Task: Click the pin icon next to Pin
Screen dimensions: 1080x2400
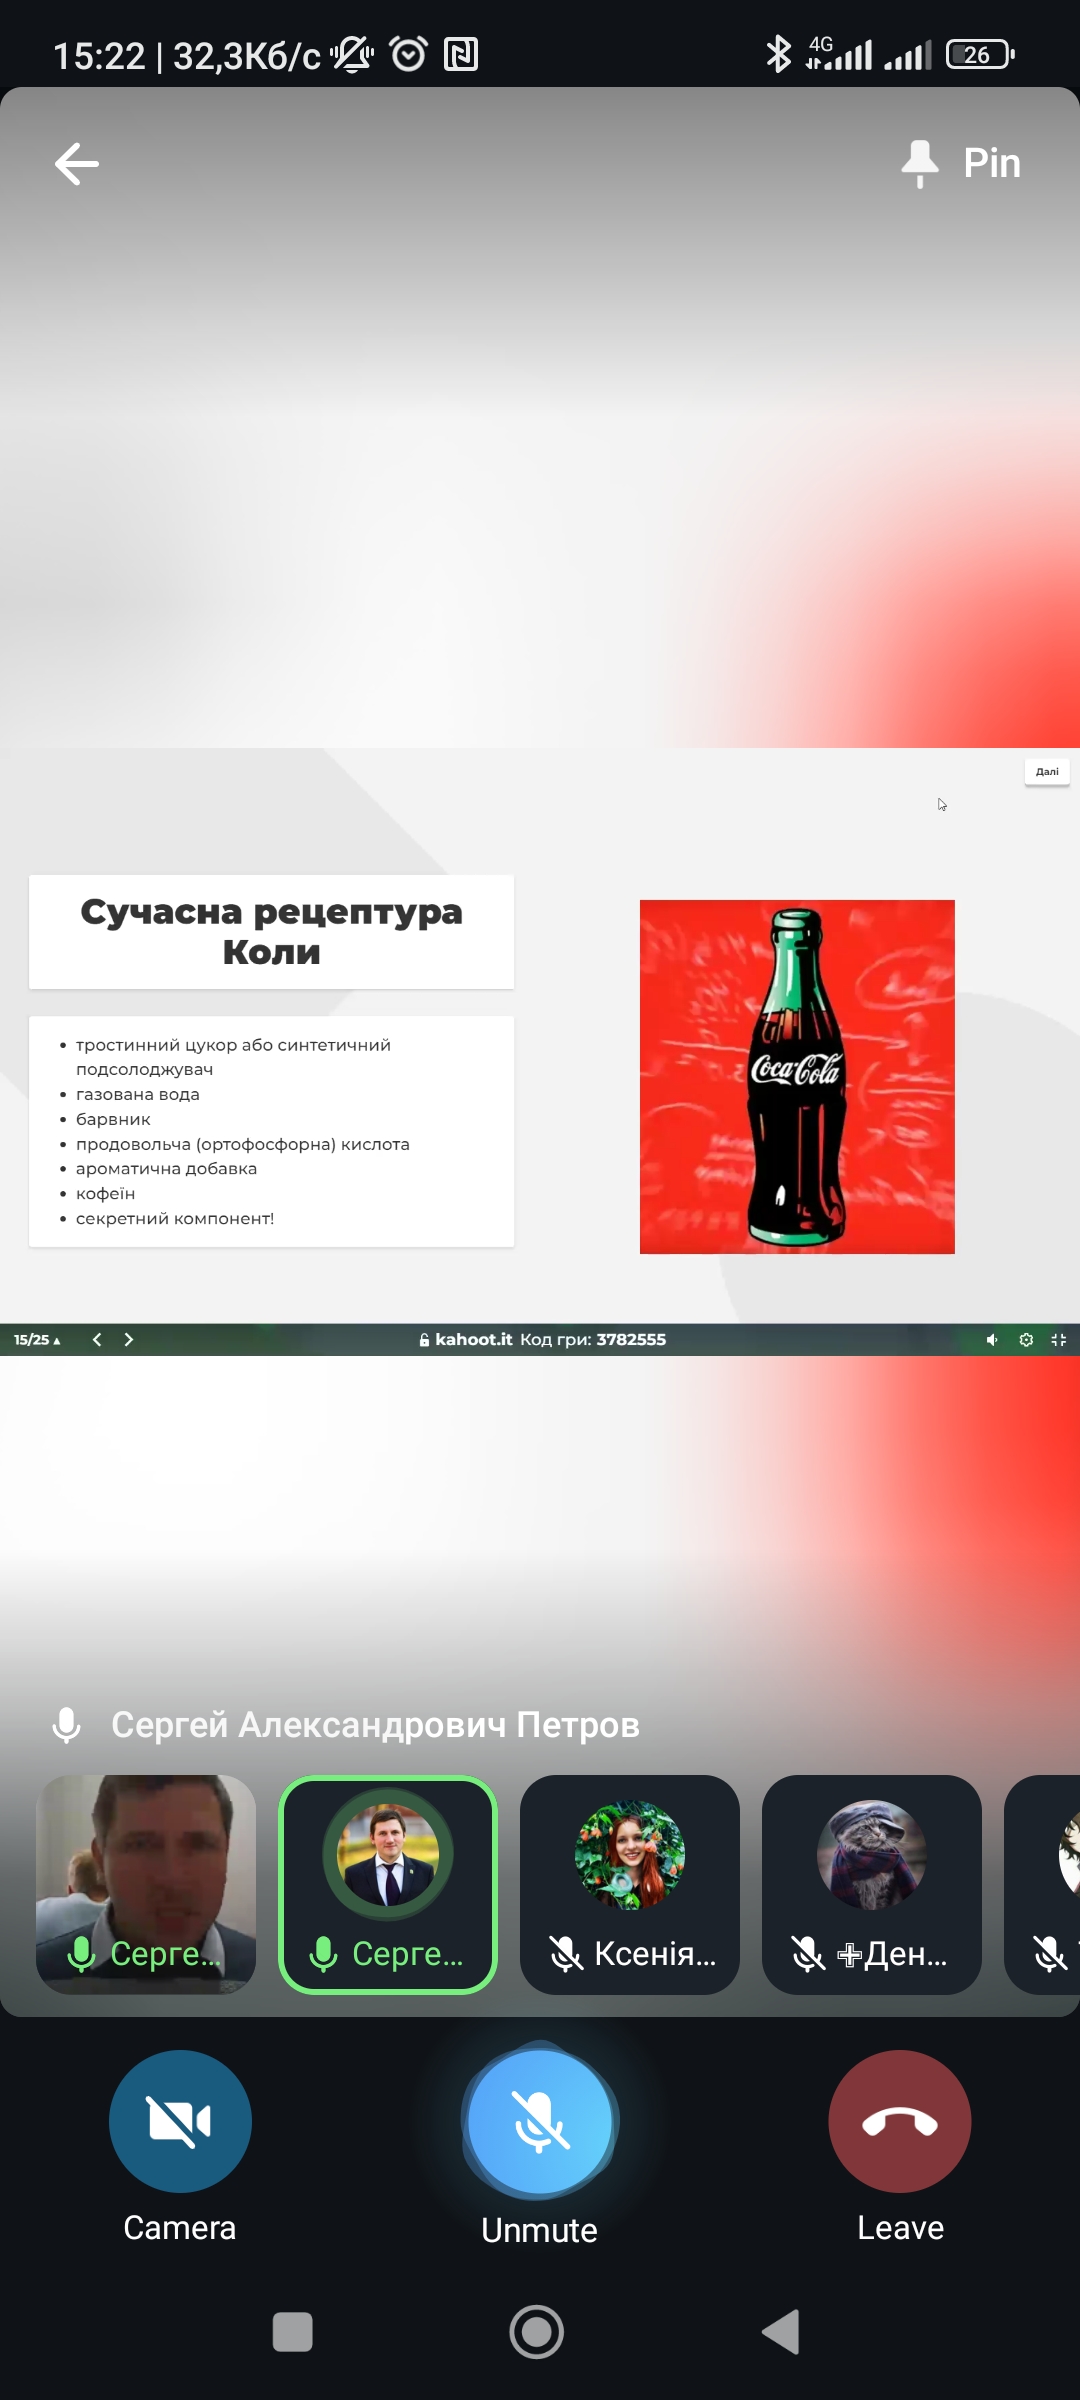Action: pos(920,163)
